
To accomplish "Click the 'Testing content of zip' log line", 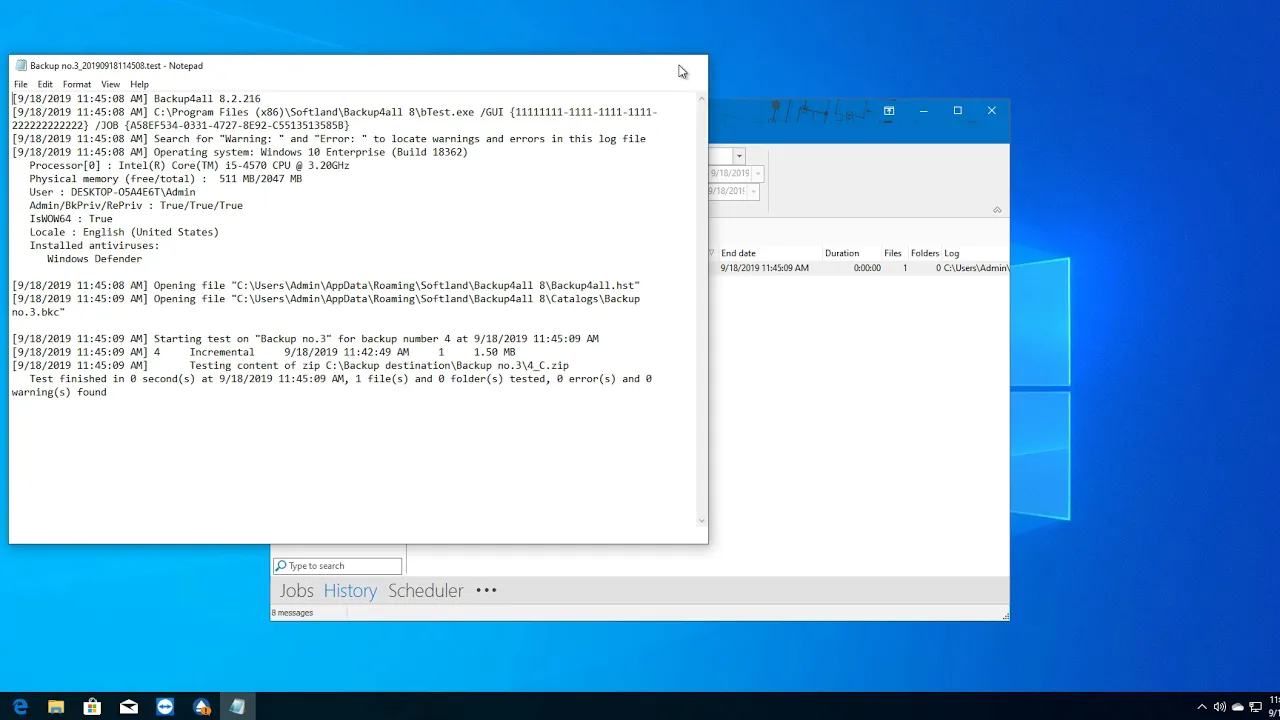I will [x=290, y=366].
